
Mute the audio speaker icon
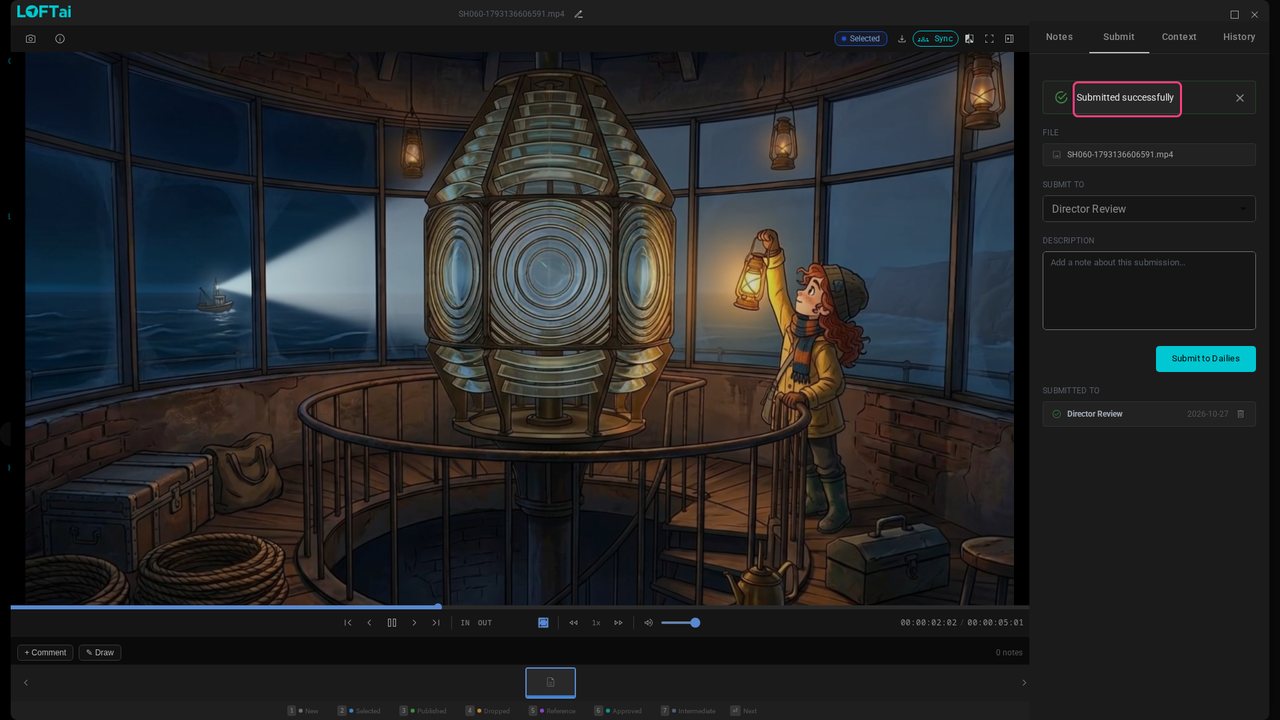[648, 623]
